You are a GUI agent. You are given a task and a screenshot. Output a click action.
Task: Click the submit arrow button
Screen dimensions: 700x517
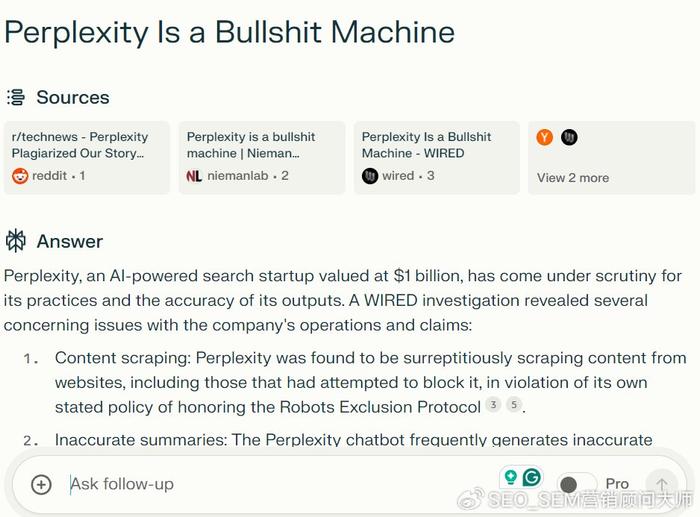(x=662, y=484)
